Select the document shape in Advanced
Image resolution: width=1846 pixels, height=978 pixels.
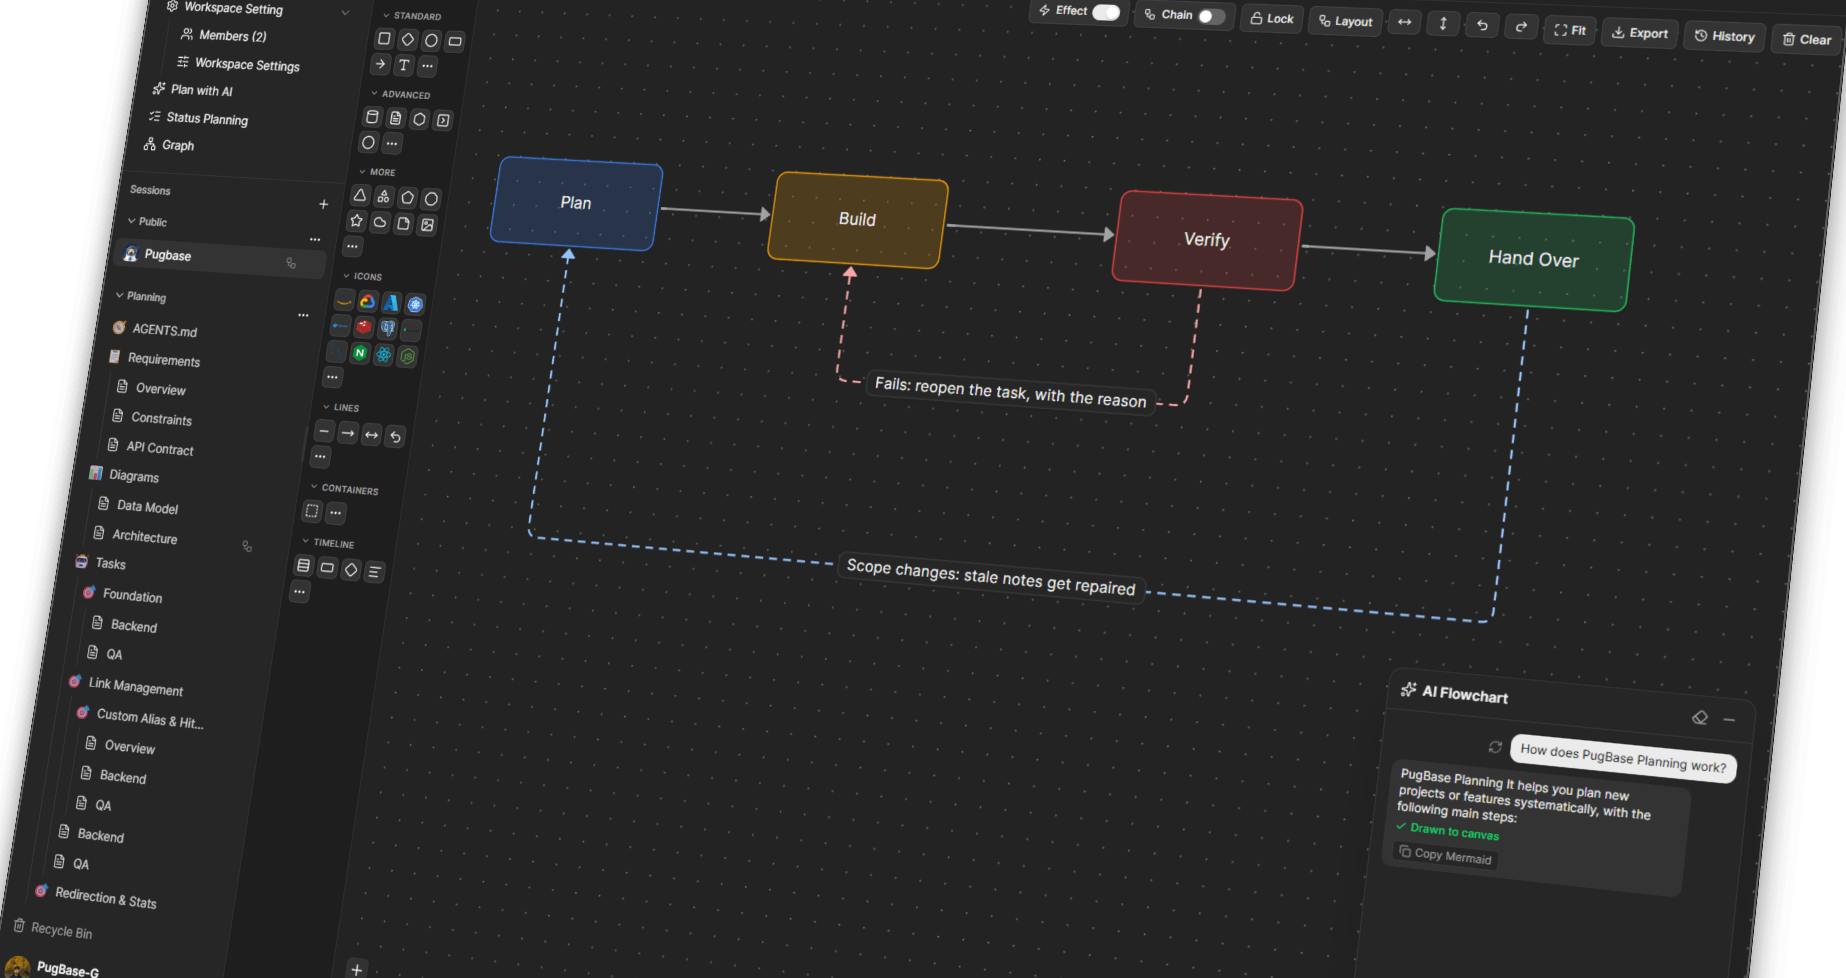396,118
